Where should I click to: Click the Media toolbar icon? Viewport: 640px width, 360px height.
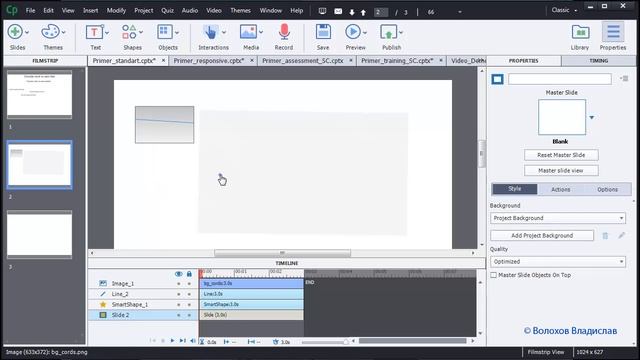point(248,32)
